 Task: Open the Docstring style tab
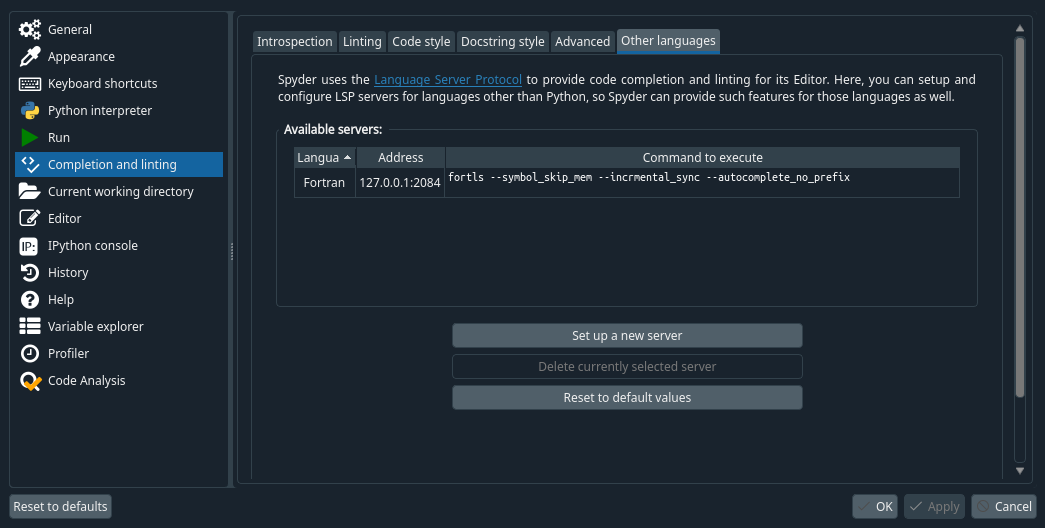(x=503, y=41)
